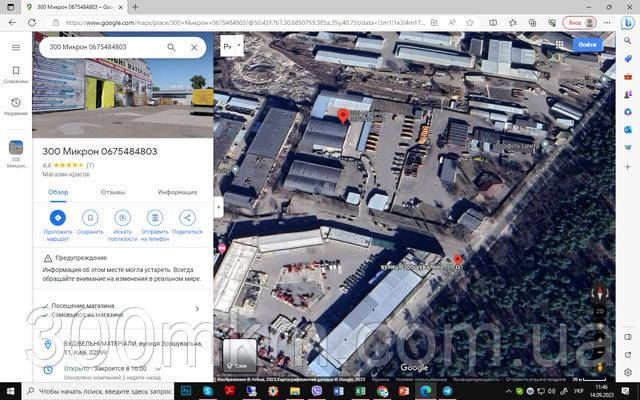640x400 pixels.
Task: Open the Bing Copilot sidebar icon
Action: pyautogui.click(x=628, y=23)
